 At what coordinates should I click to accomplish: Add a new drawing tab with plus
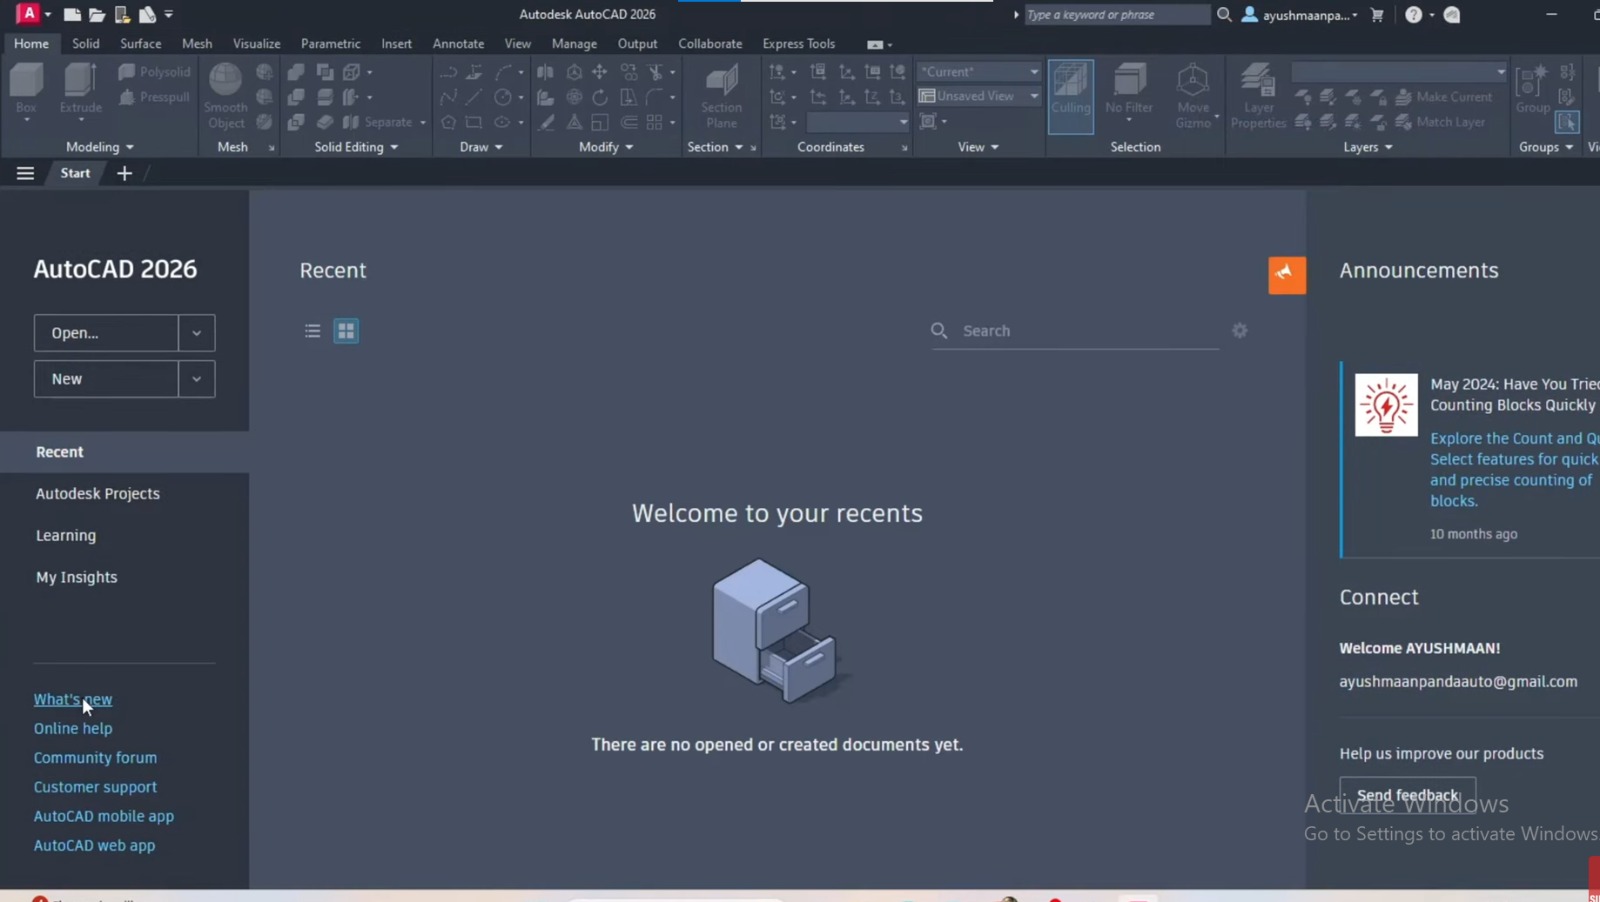tap(124, 173)
